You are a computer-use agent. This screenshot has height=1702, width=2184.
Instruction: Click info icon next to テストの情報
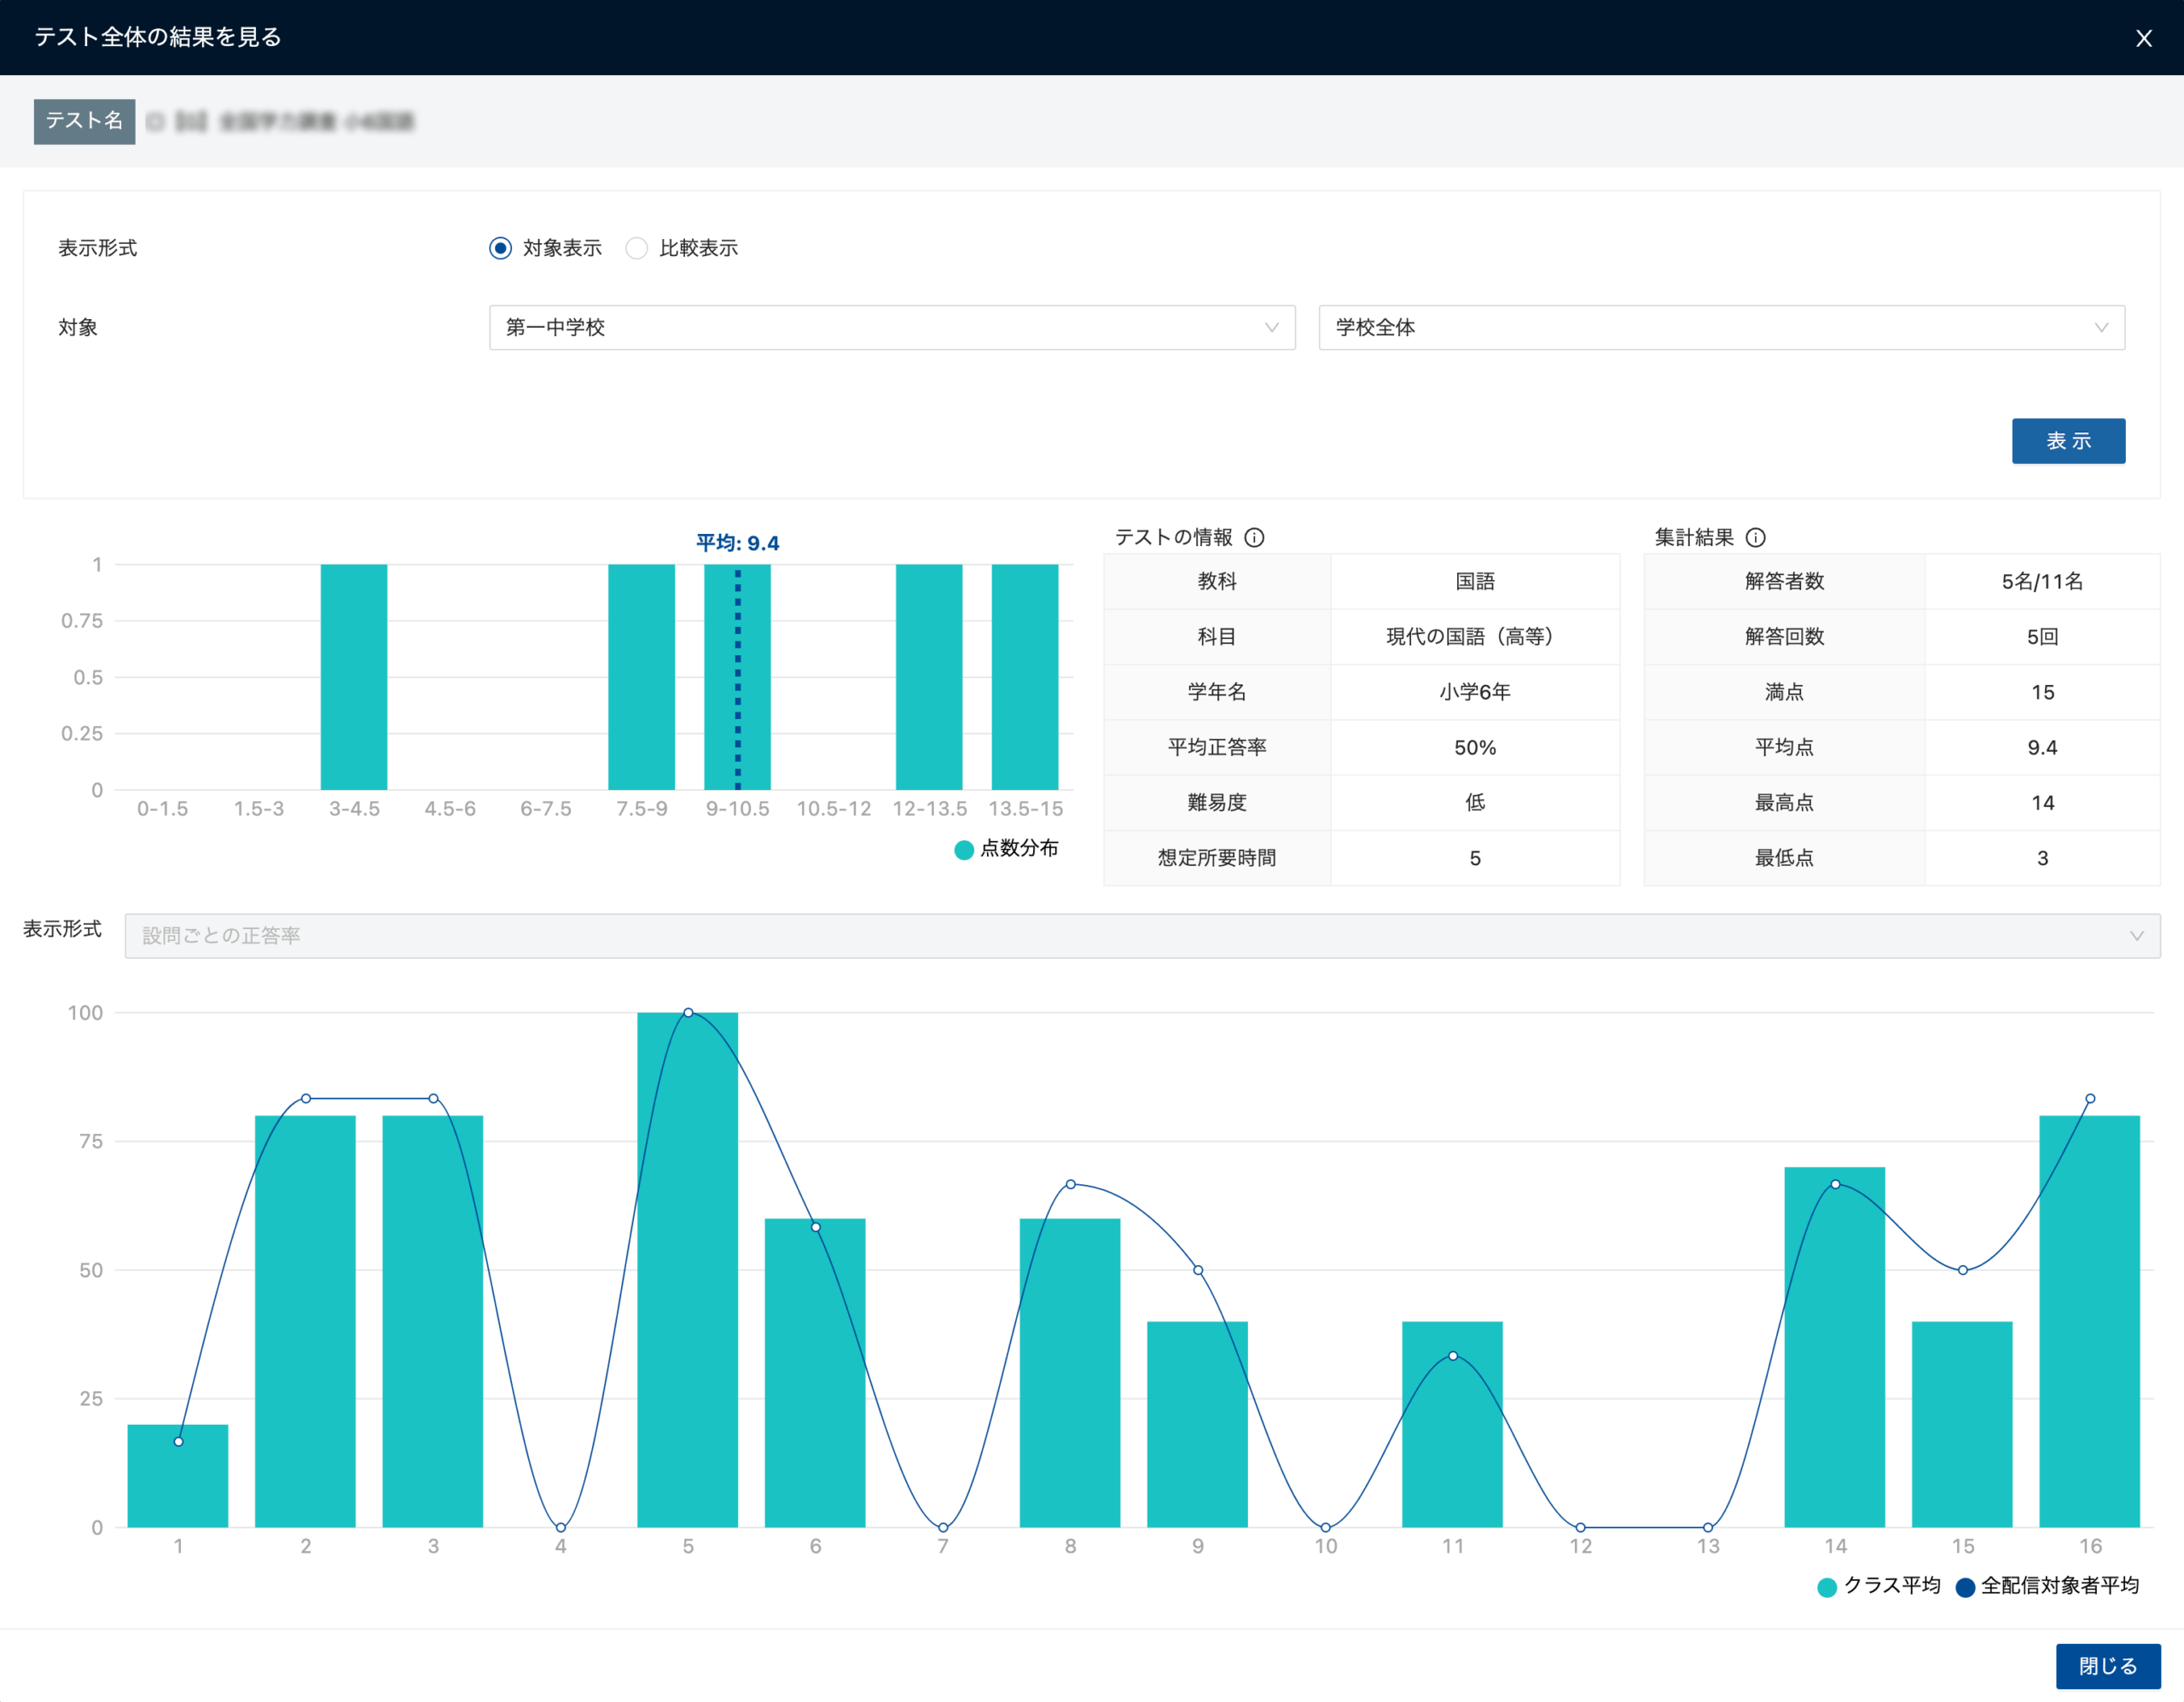[1254, 538]
